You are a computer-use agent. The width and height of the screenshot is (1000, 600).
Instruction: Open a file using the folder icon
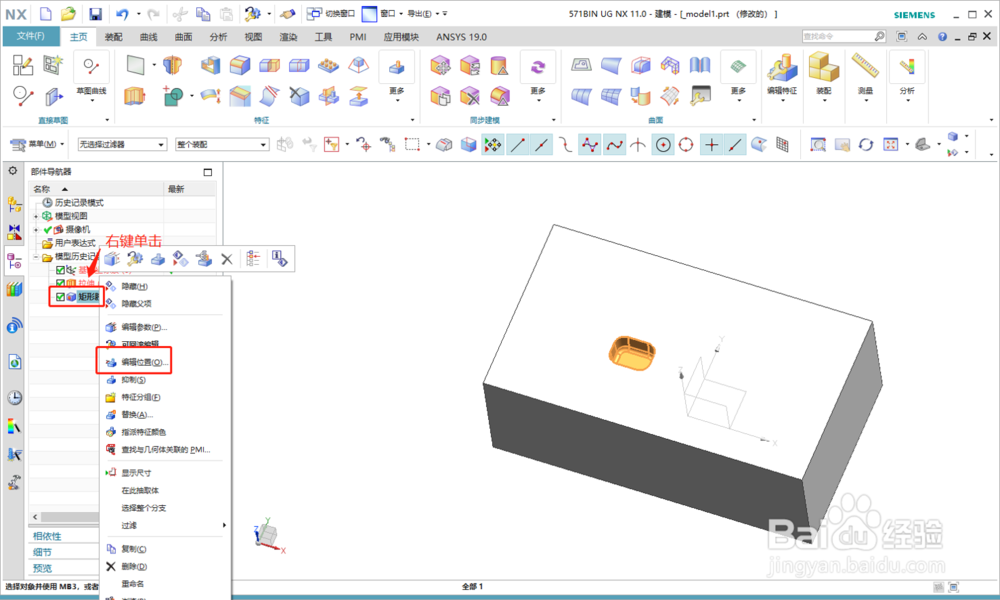(x=68, y=13)
